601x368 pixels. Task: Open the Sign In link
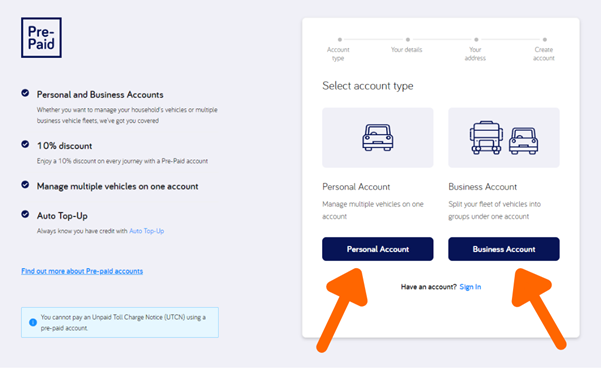click(x=470, y=287)
